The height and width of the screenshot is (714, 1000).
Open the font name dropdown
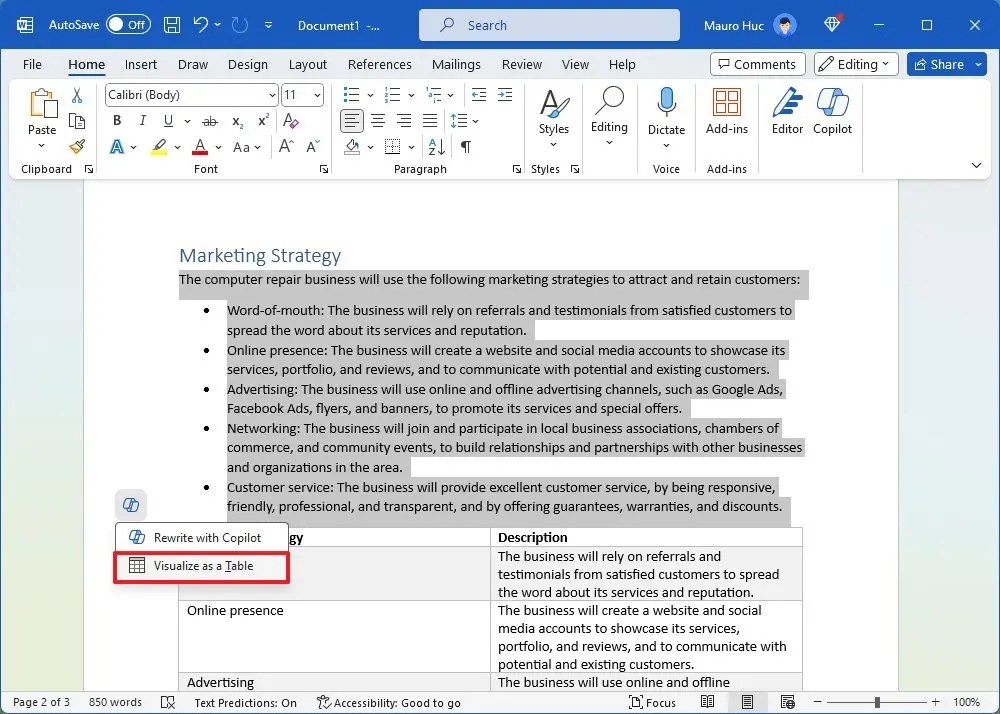tap(271, 95)
